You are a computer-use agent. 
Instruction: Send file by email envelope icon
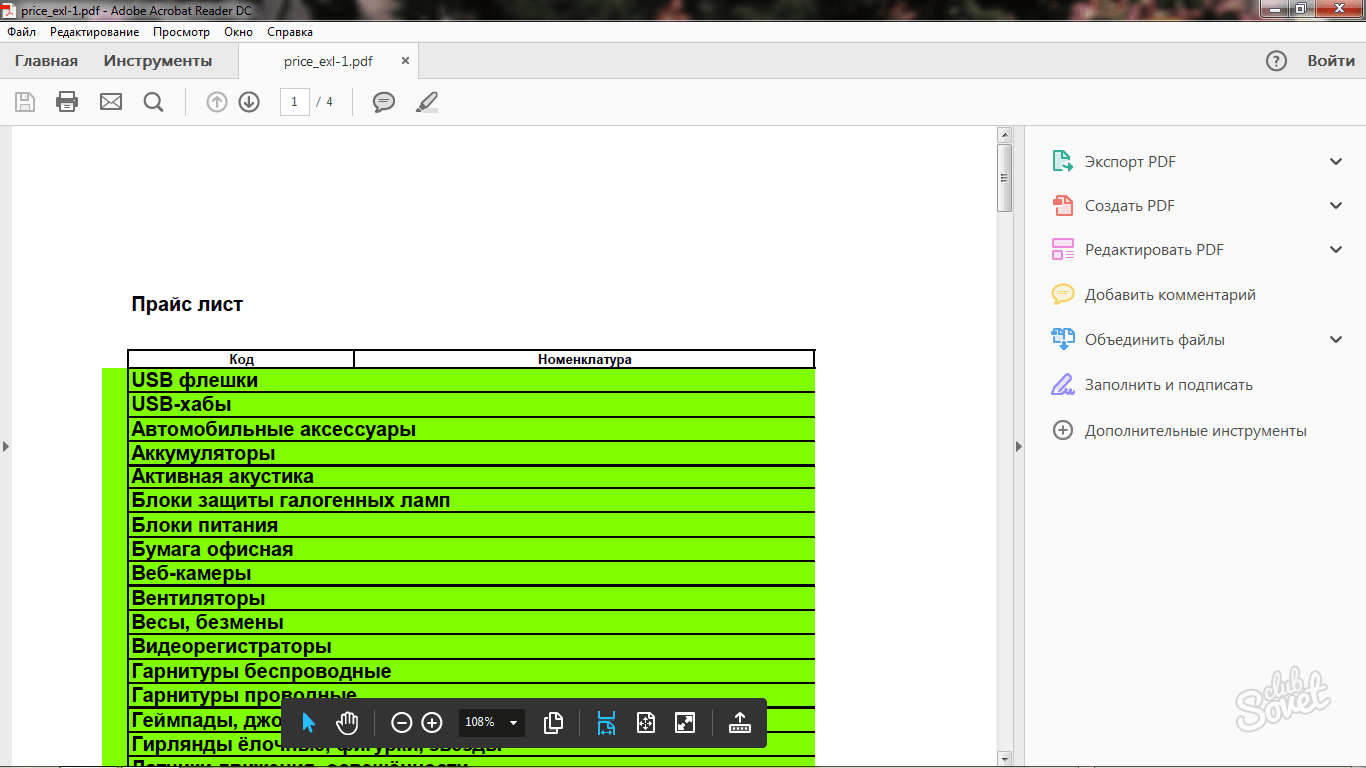pyautogui.click(x=111, y=102)
